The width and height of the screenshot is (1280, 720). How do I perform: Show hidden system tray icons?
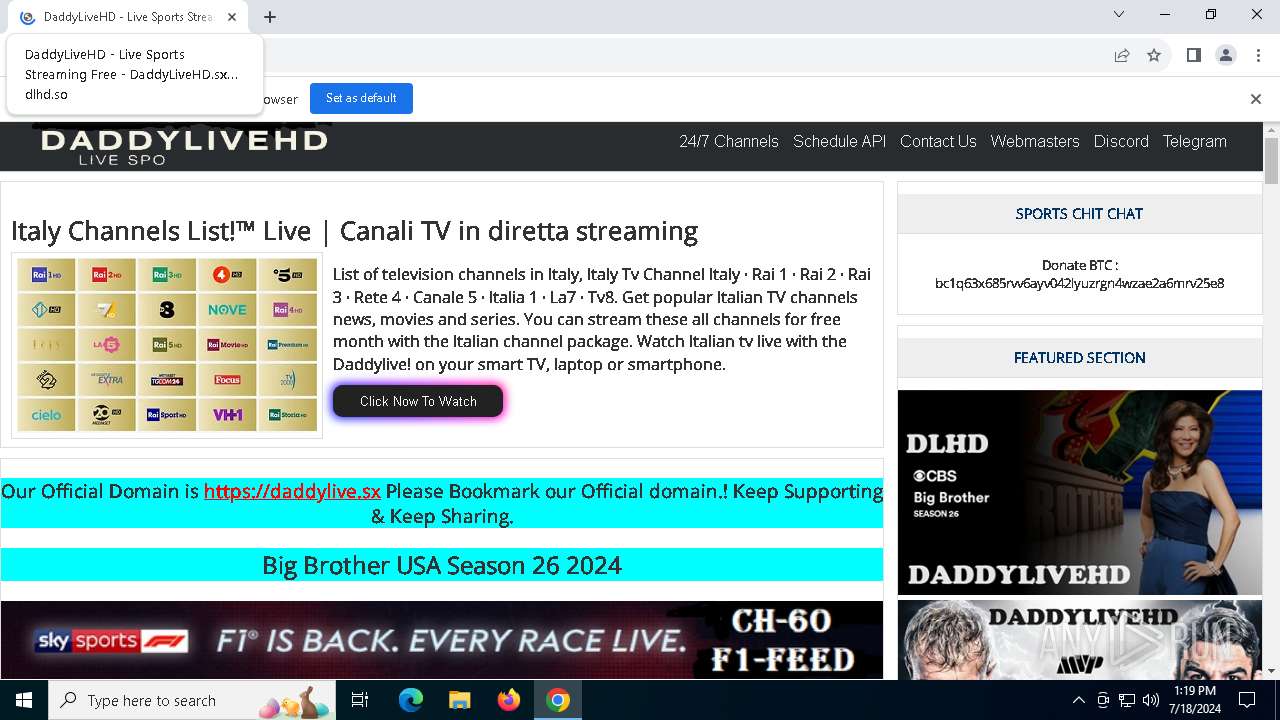1078,700
